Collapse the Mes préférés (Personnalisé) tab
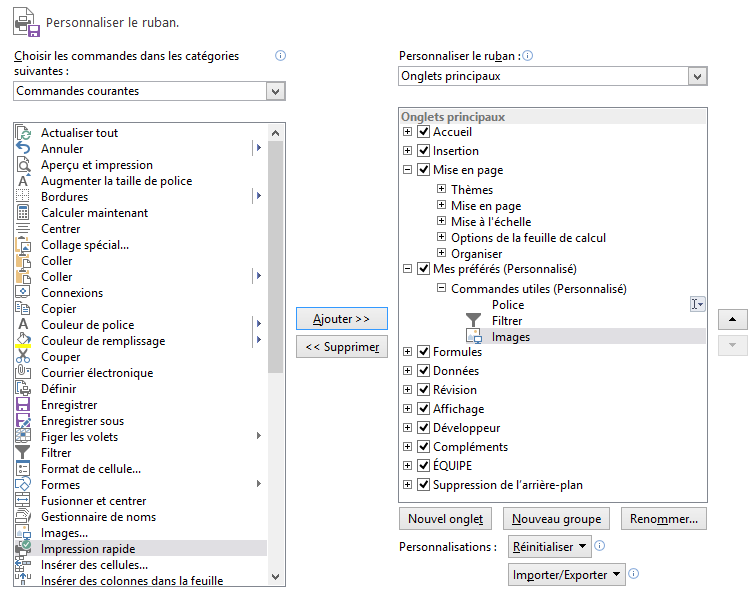The height and width of the screenshot is (595, 756). point(407,269)
